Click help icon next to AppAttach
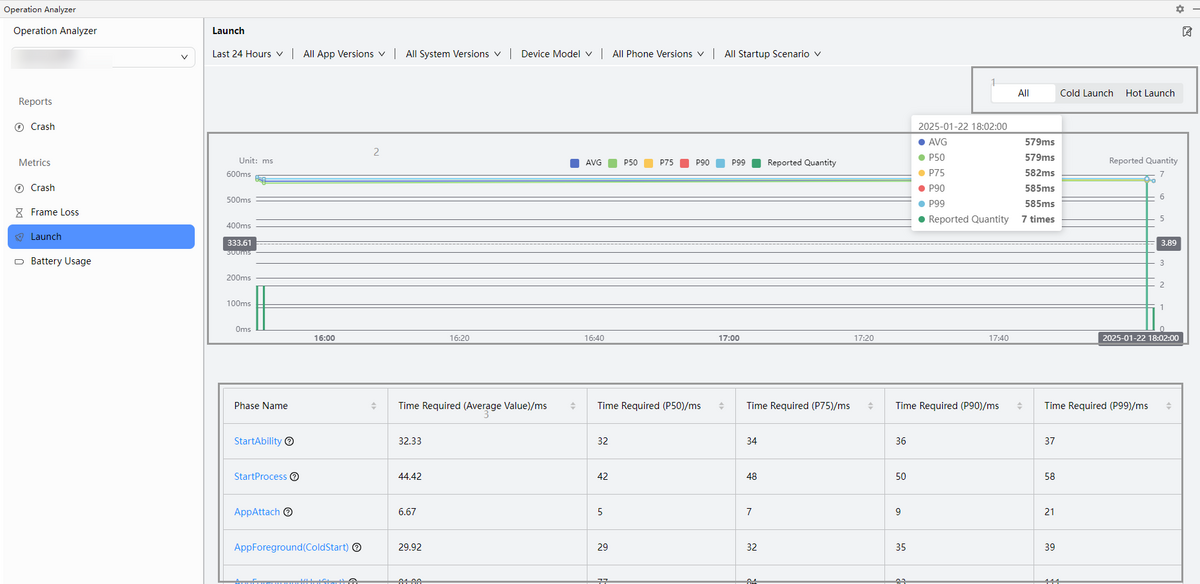The width and height of the screenshot is (1200, 584). point(288,512)
